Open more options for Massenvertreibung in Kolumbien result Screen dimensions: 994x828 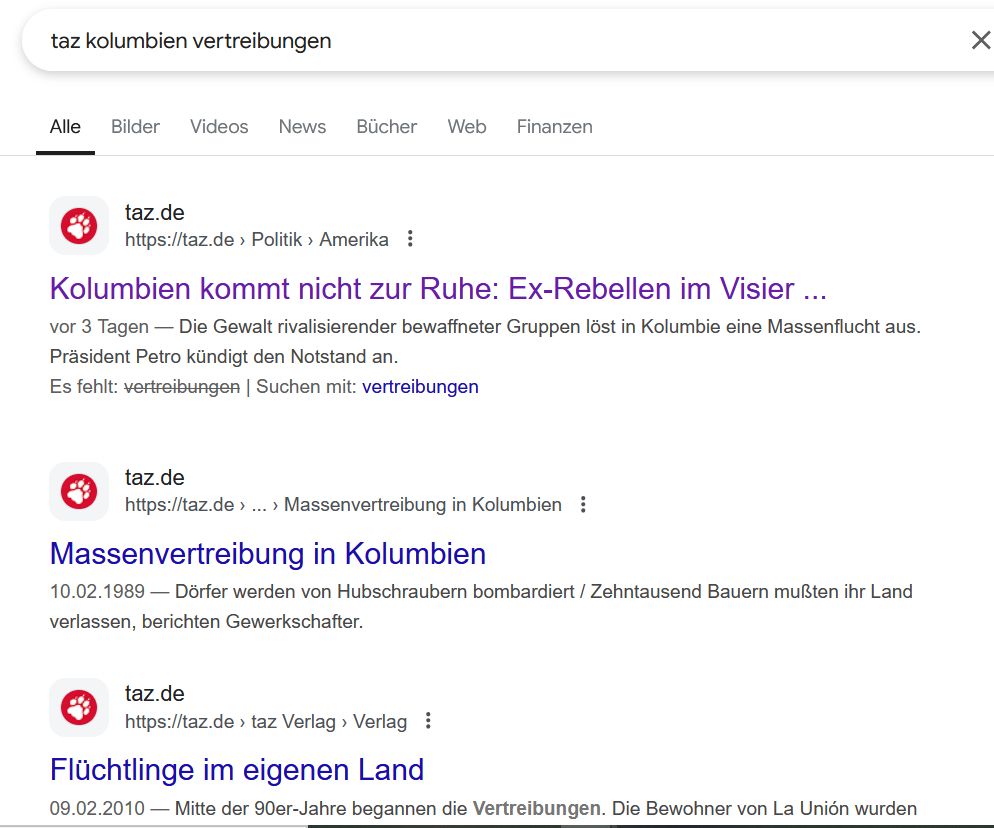pos(583,505)
